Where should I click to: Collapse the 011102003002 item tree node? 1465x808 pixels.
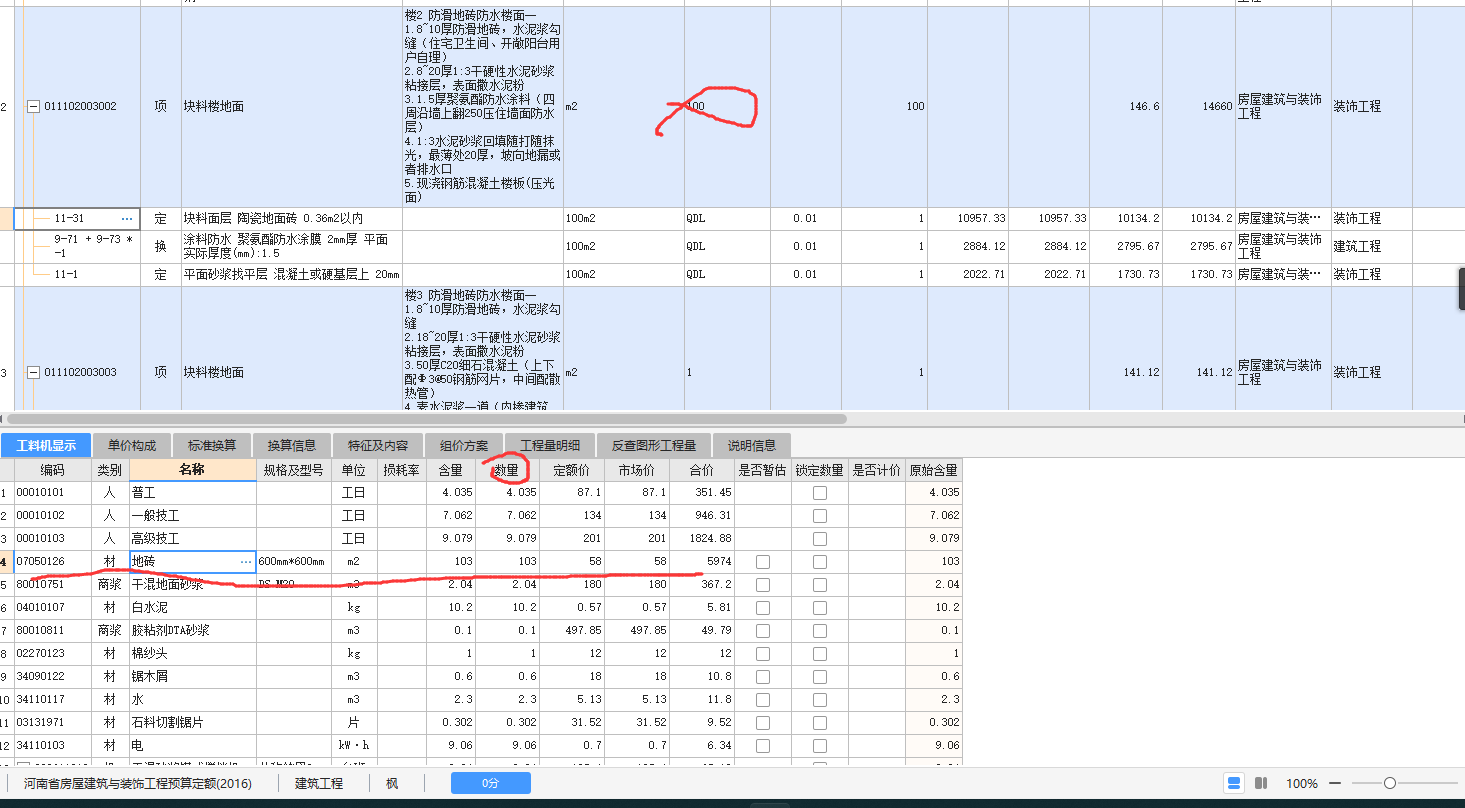(x=33, y=106)
